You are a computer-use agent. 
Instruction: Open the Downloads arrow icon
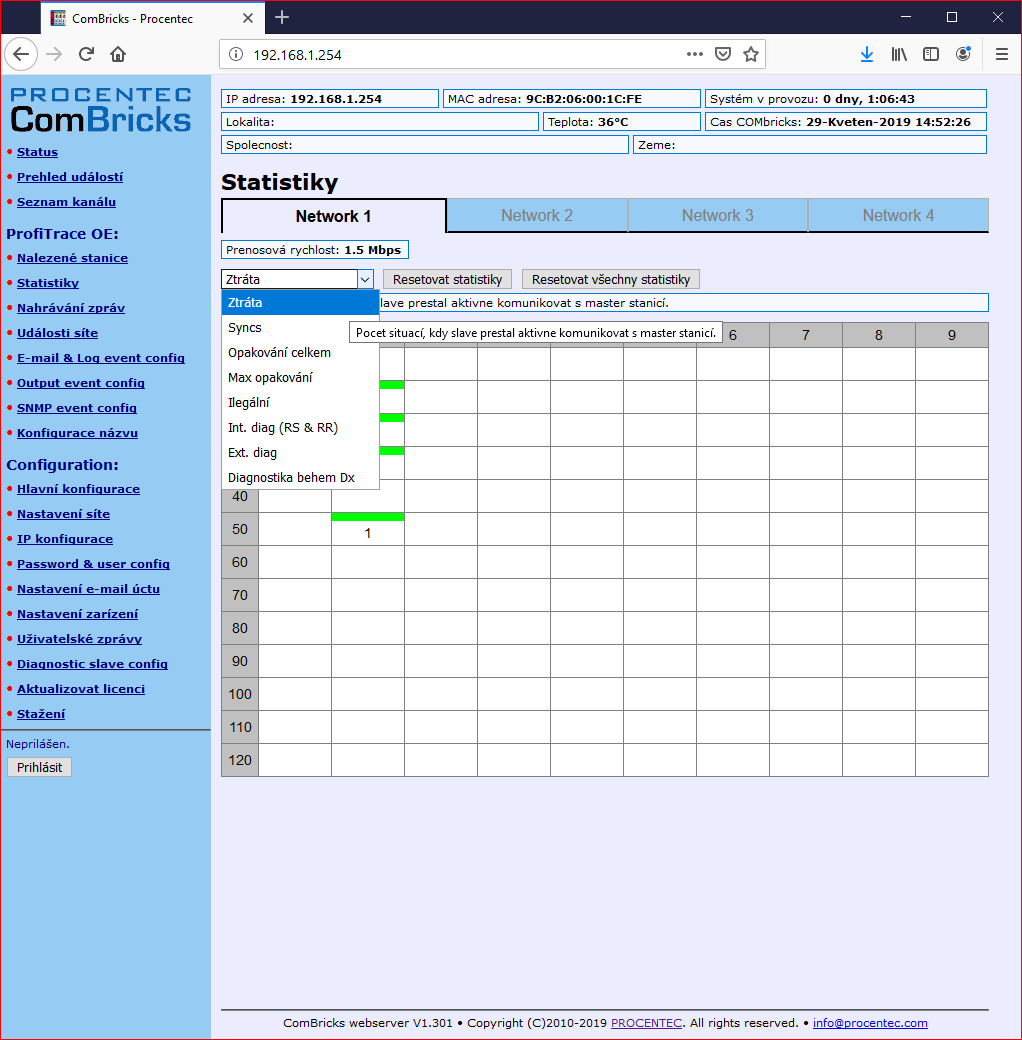(x=867, y=54)
